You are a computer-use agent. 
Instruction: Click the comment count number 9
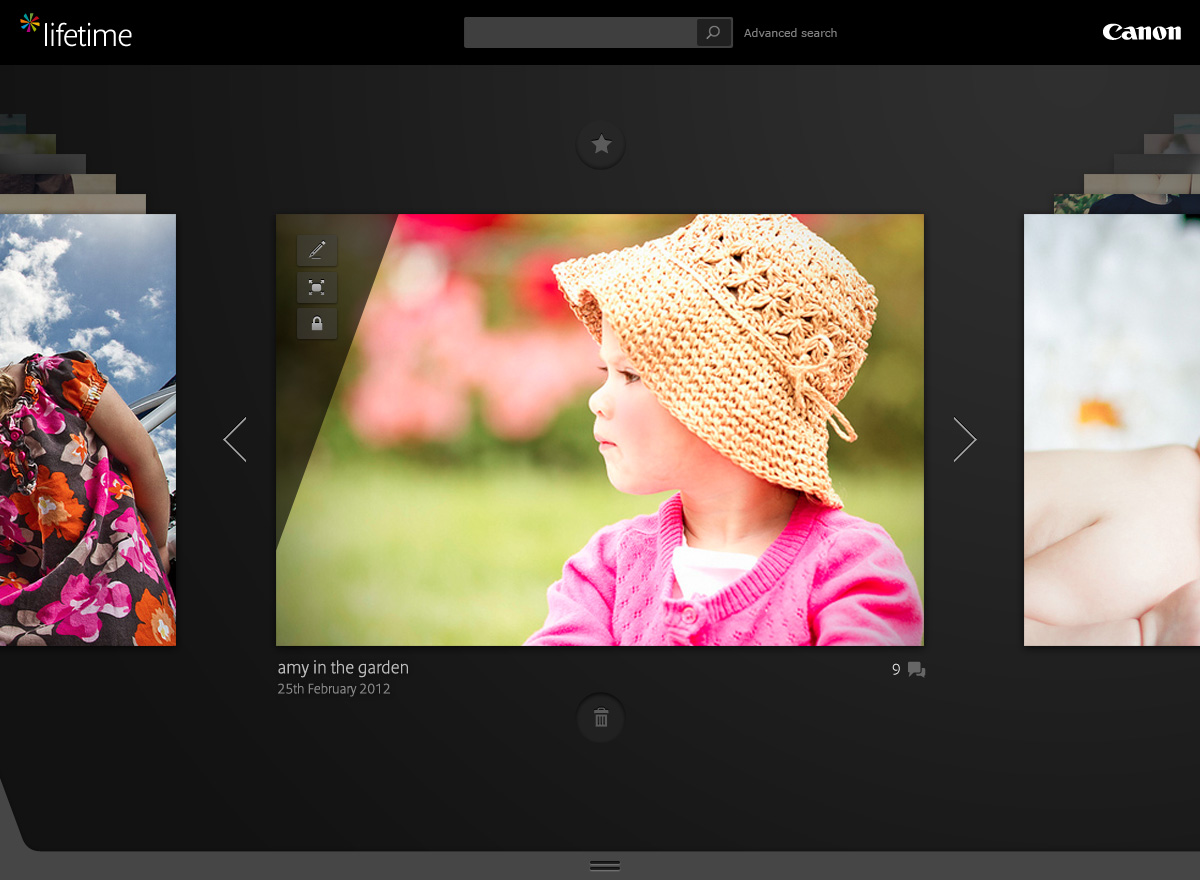896,670
